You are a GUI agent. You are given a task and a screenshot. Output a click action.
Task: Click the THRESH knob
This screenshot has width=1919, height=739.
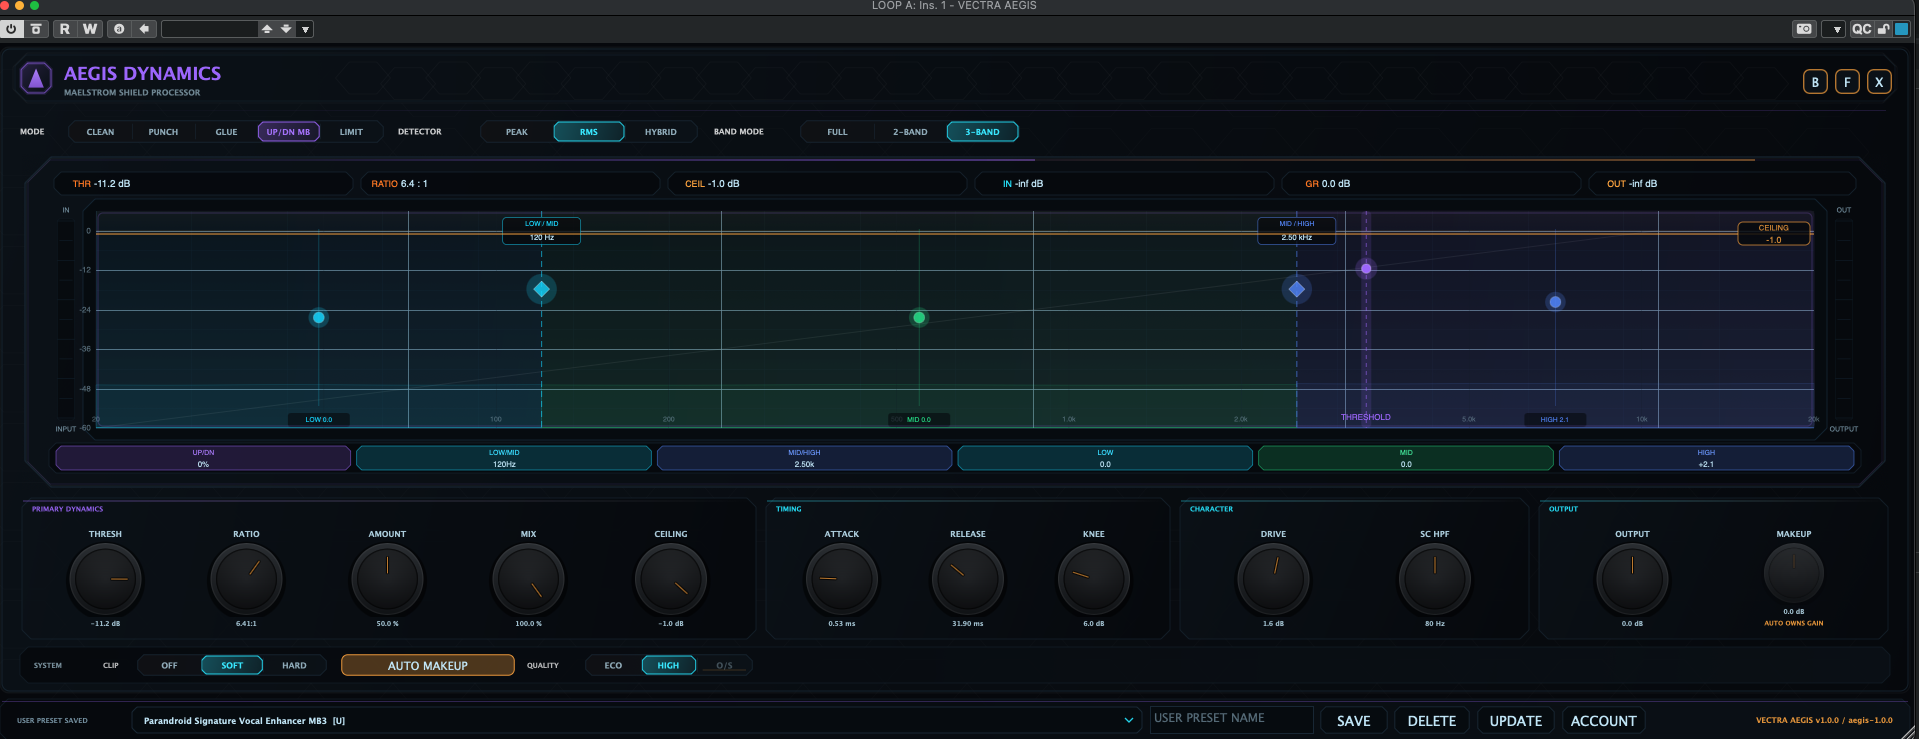[x=105, y=579]
